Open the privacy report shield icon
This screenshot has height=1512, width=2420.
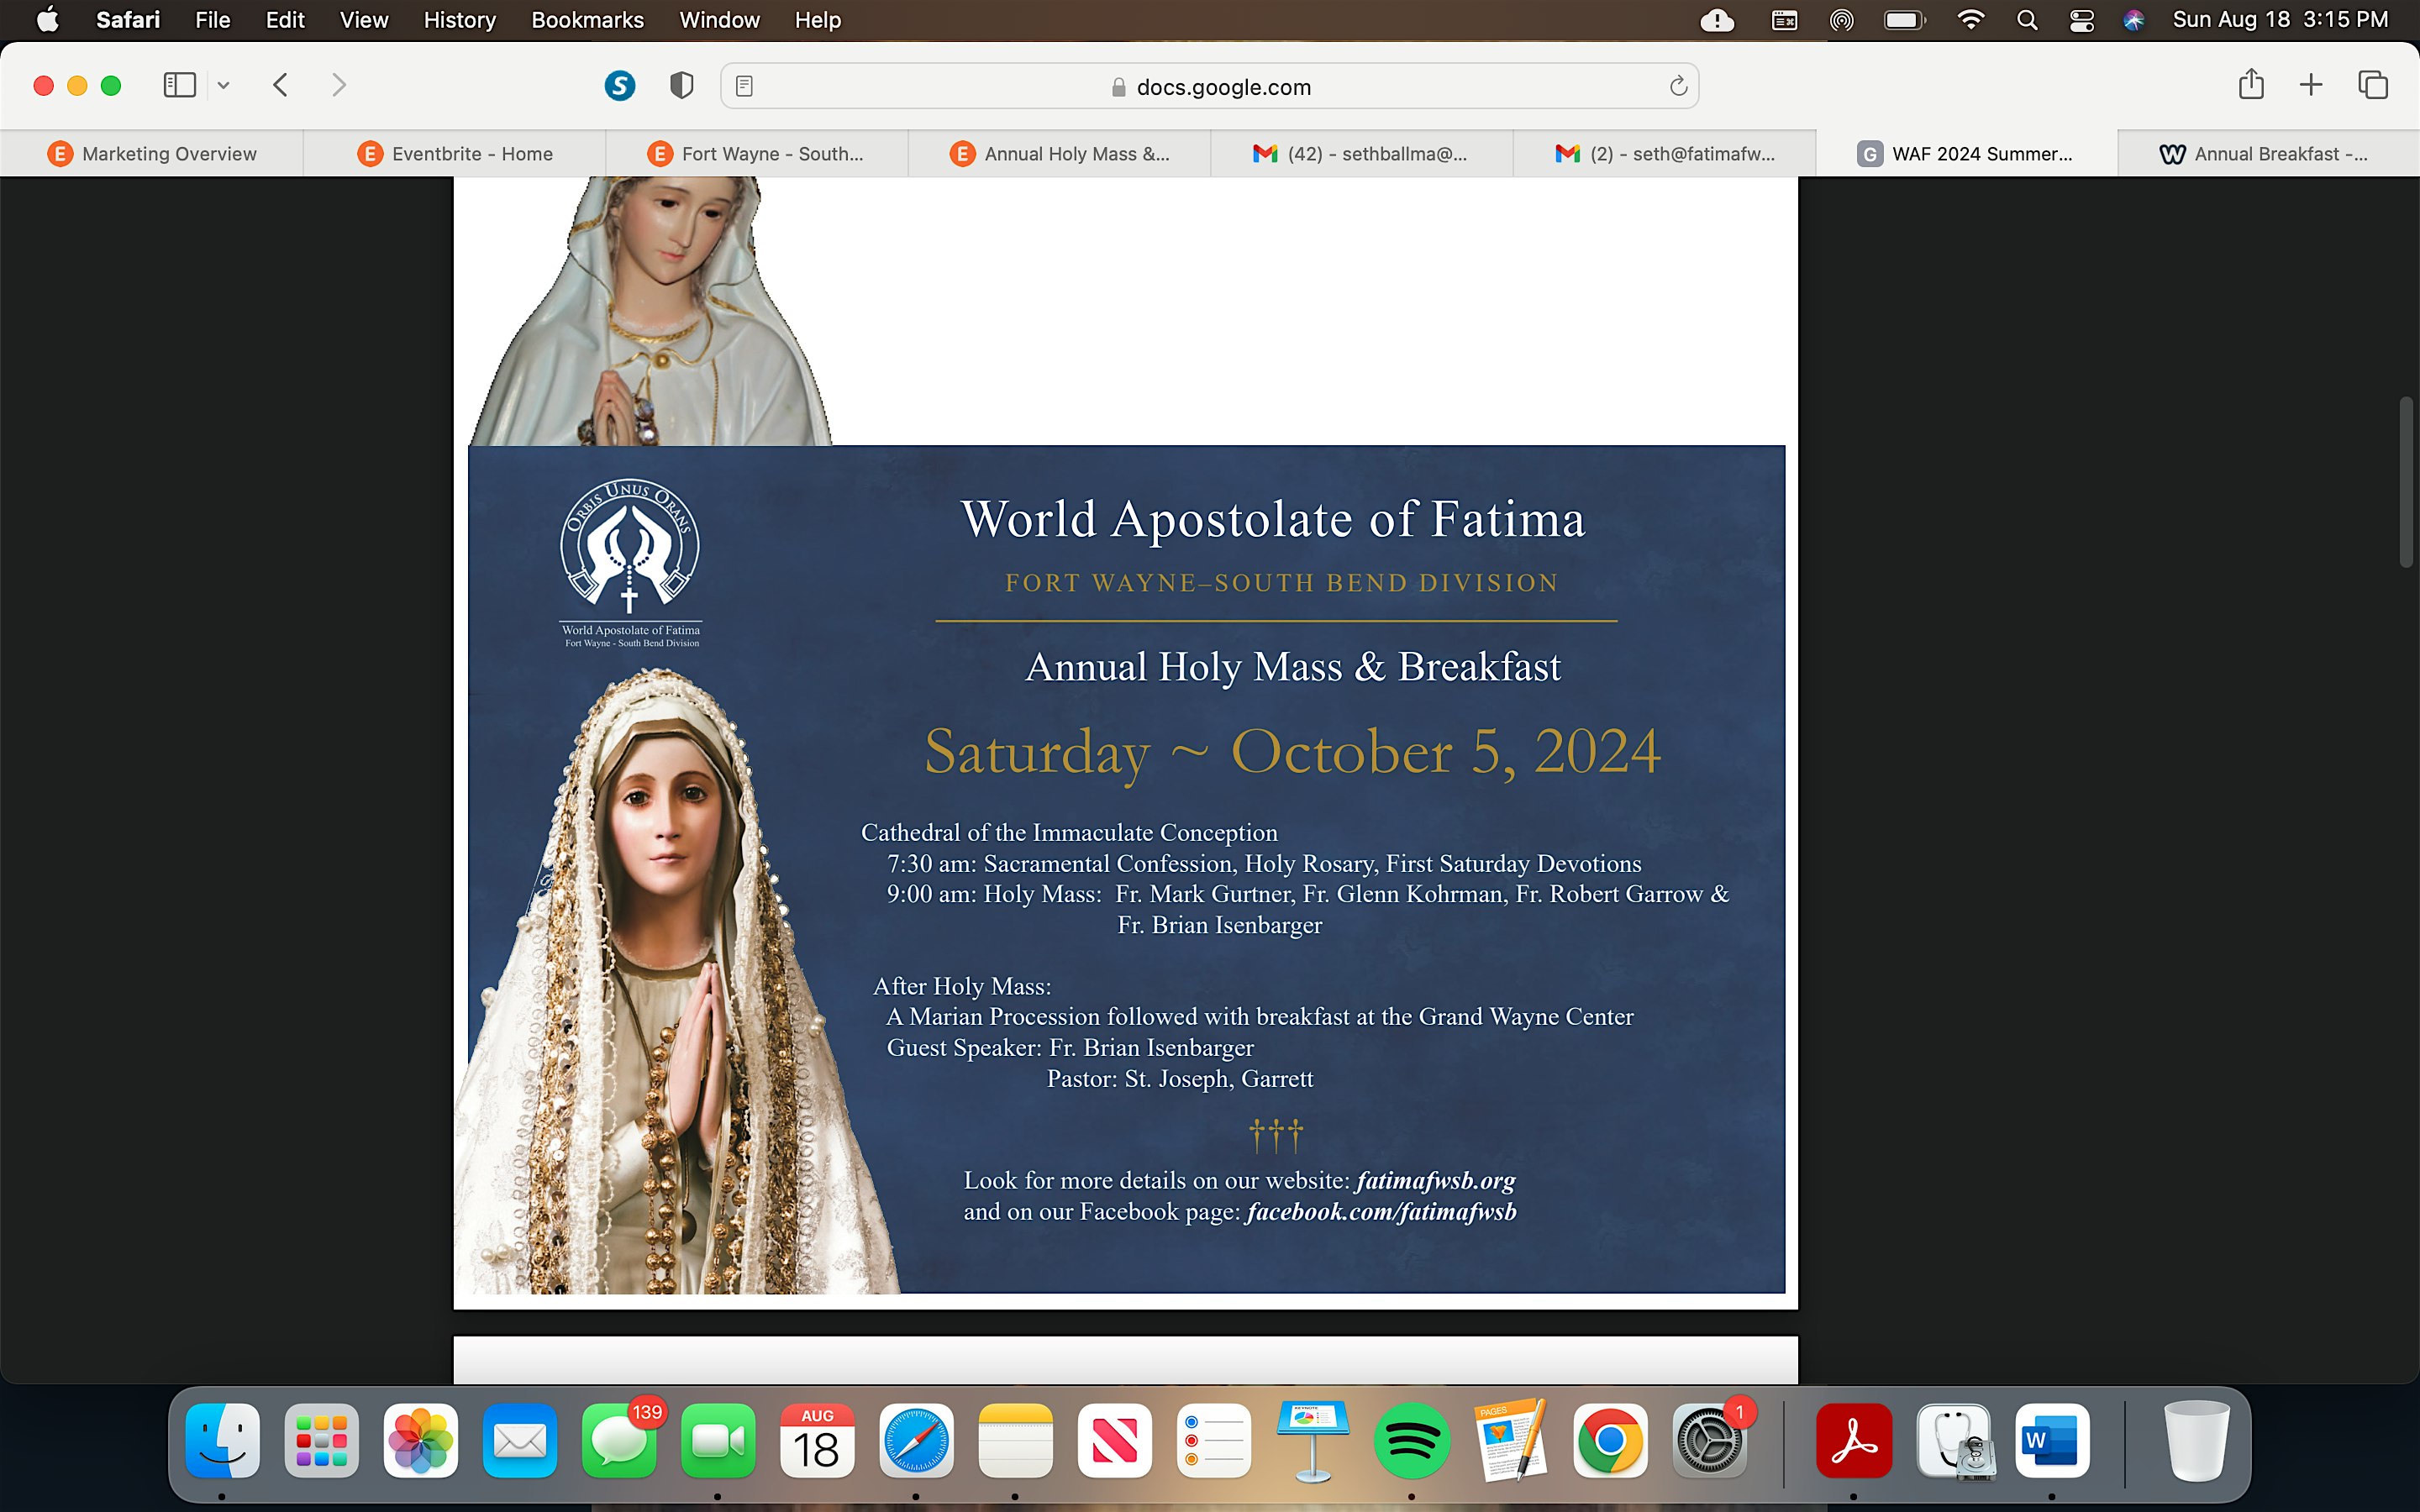pyautogui.click(x=682, y=86)
